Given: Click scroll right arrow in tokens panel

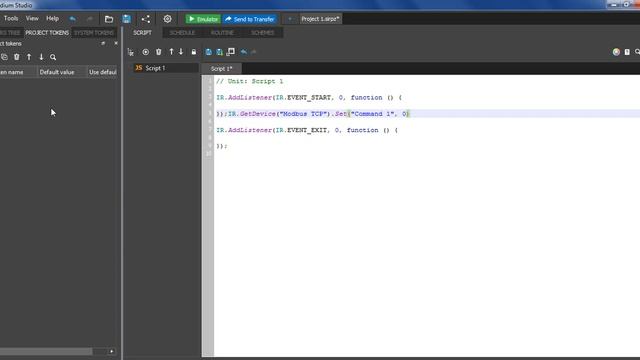Looking at the screenshot, I should 111,351.
